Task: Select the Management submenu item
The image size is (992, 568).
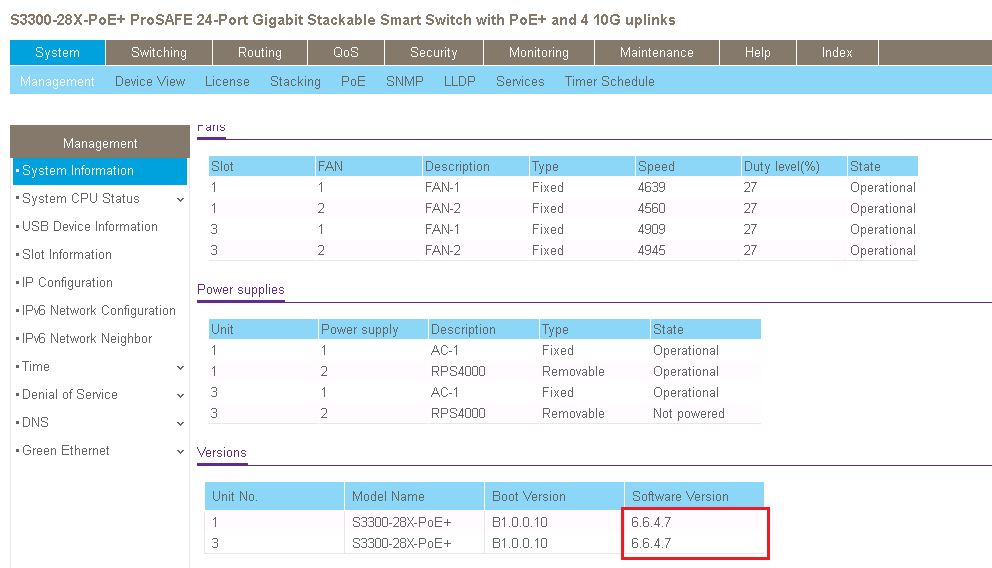Action: click(x=57, y=82)
